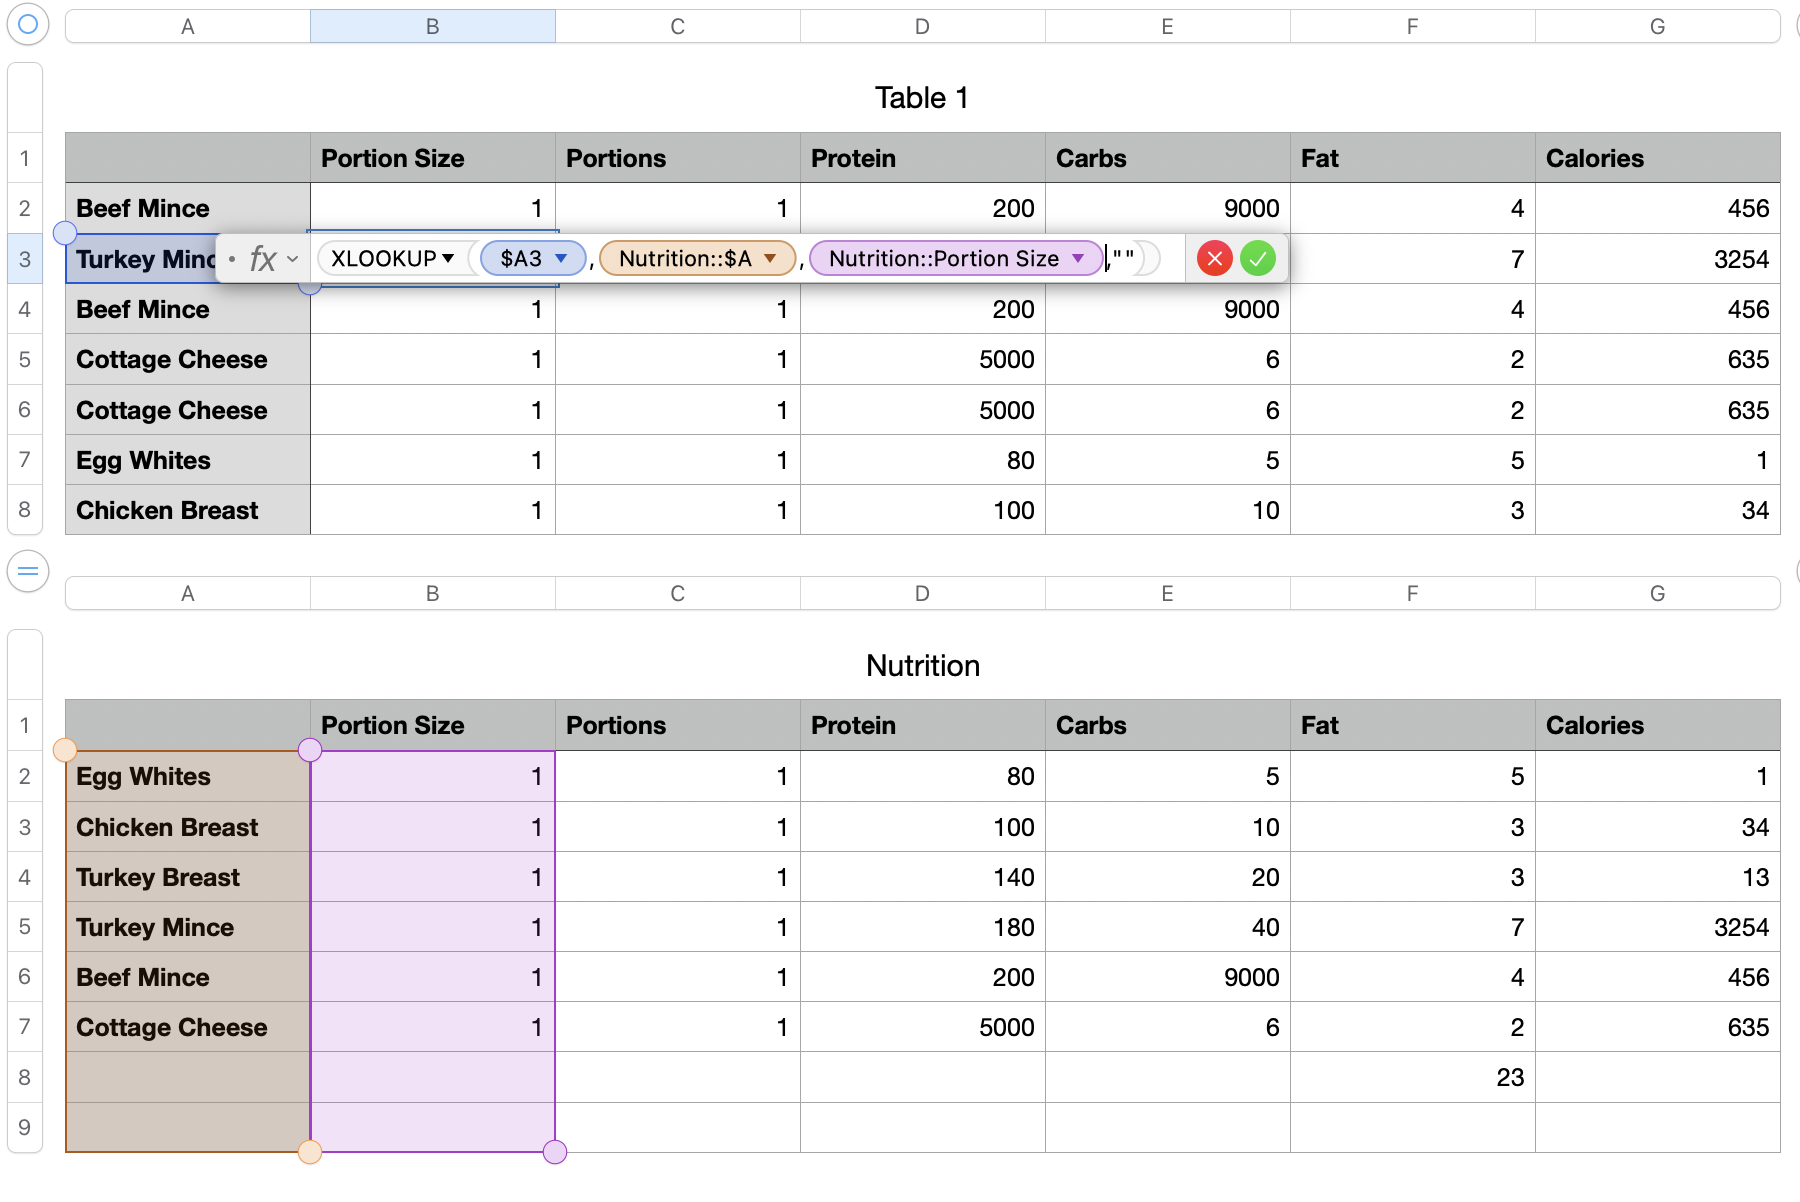The image size is (1800, 1202).
Task: Select "Egg Whites" in Table 1
Action: (x=143, y=460)
